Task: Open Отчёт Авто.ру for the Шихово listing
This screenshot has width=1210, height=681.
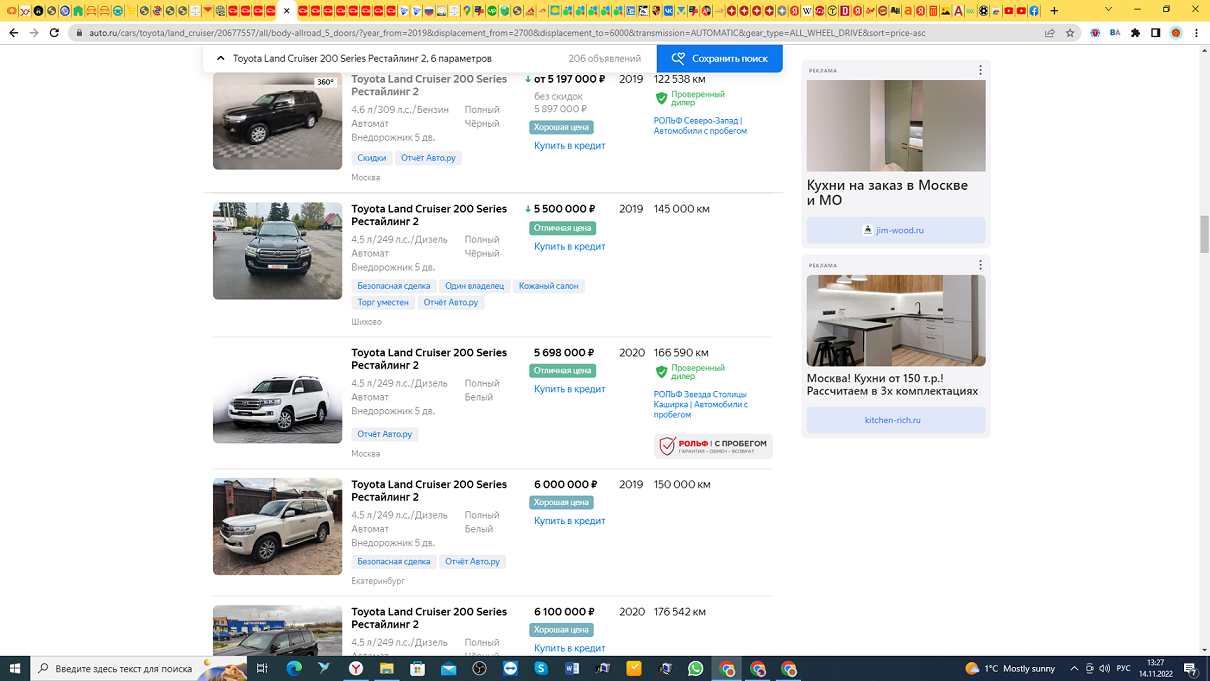Action: (450, 302)
